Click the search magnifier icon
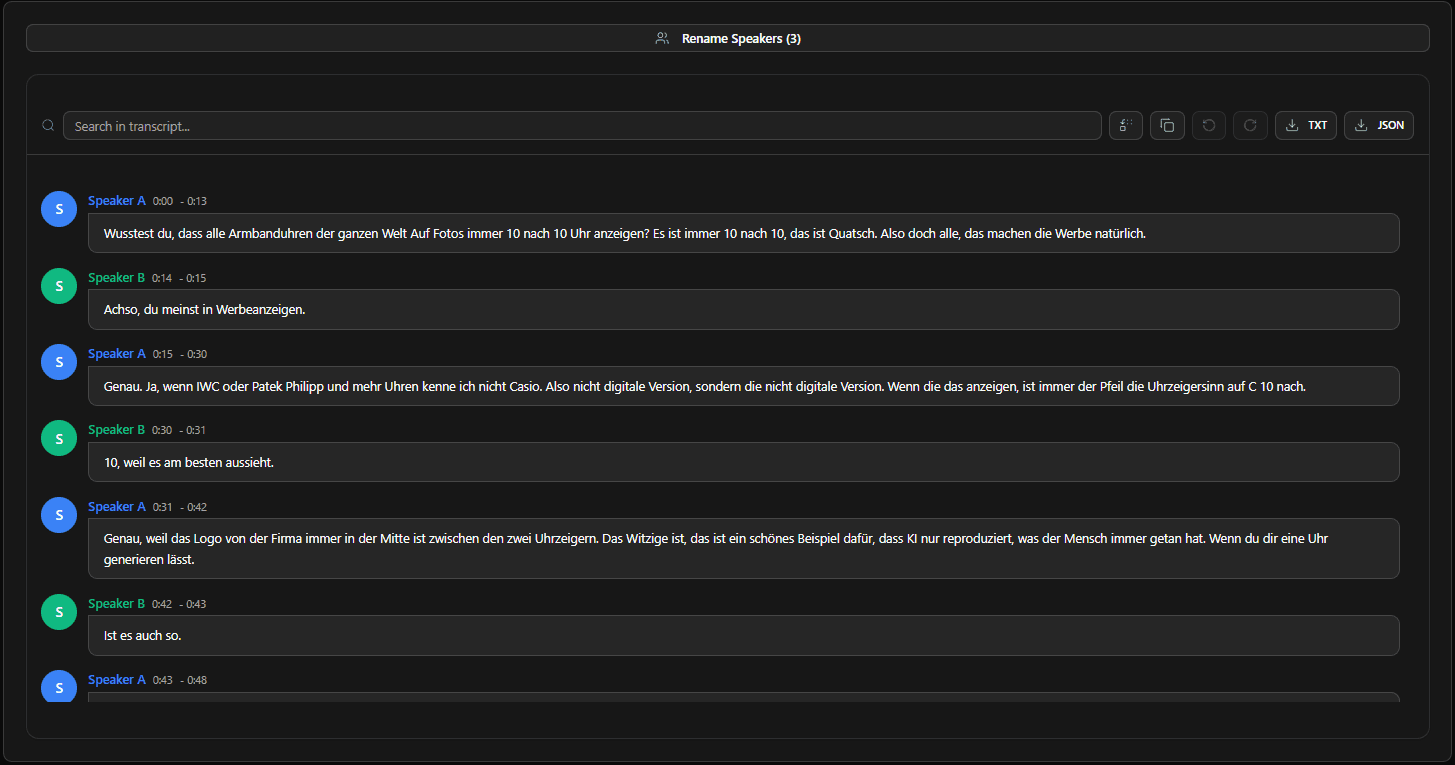This screenshot has width=1455, height=765. pos(48,124)
